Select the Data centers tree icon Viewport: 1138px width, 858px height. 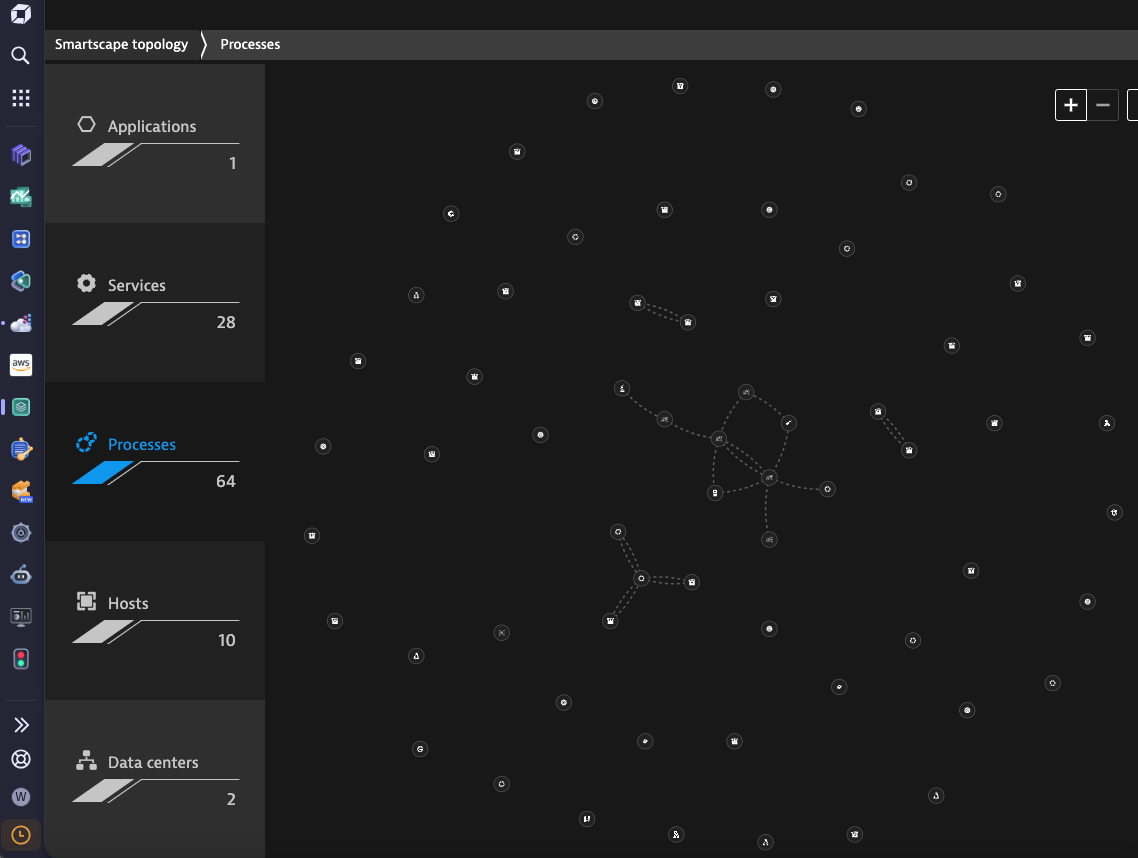tap(86, 759)
